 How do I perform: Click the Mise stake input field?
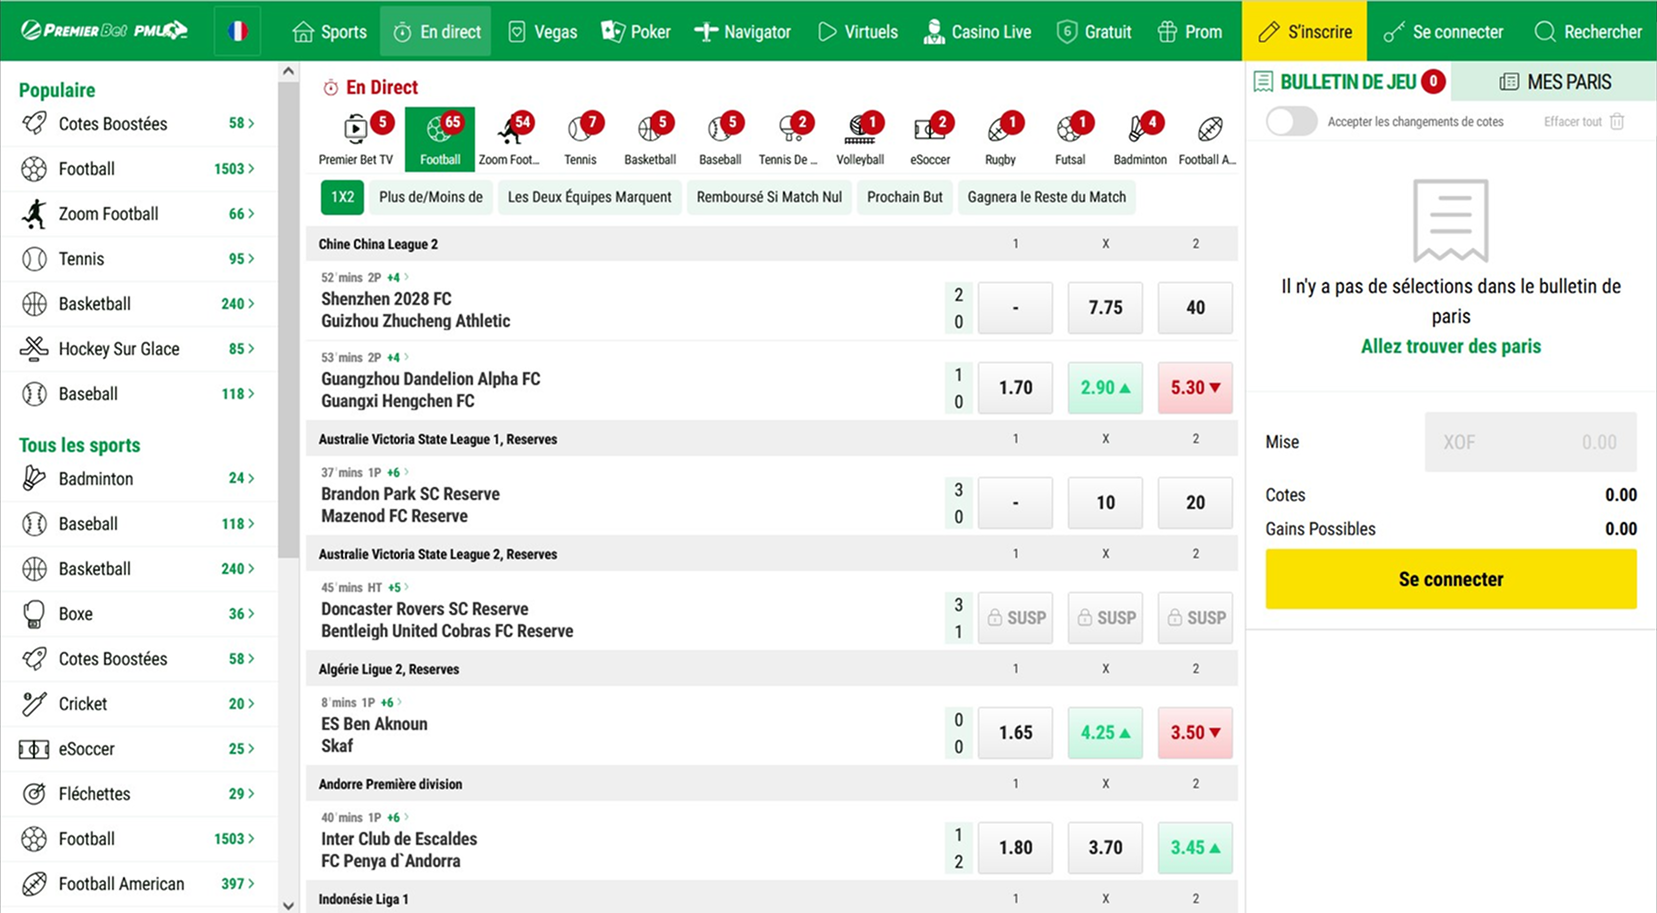(1530, 442)
